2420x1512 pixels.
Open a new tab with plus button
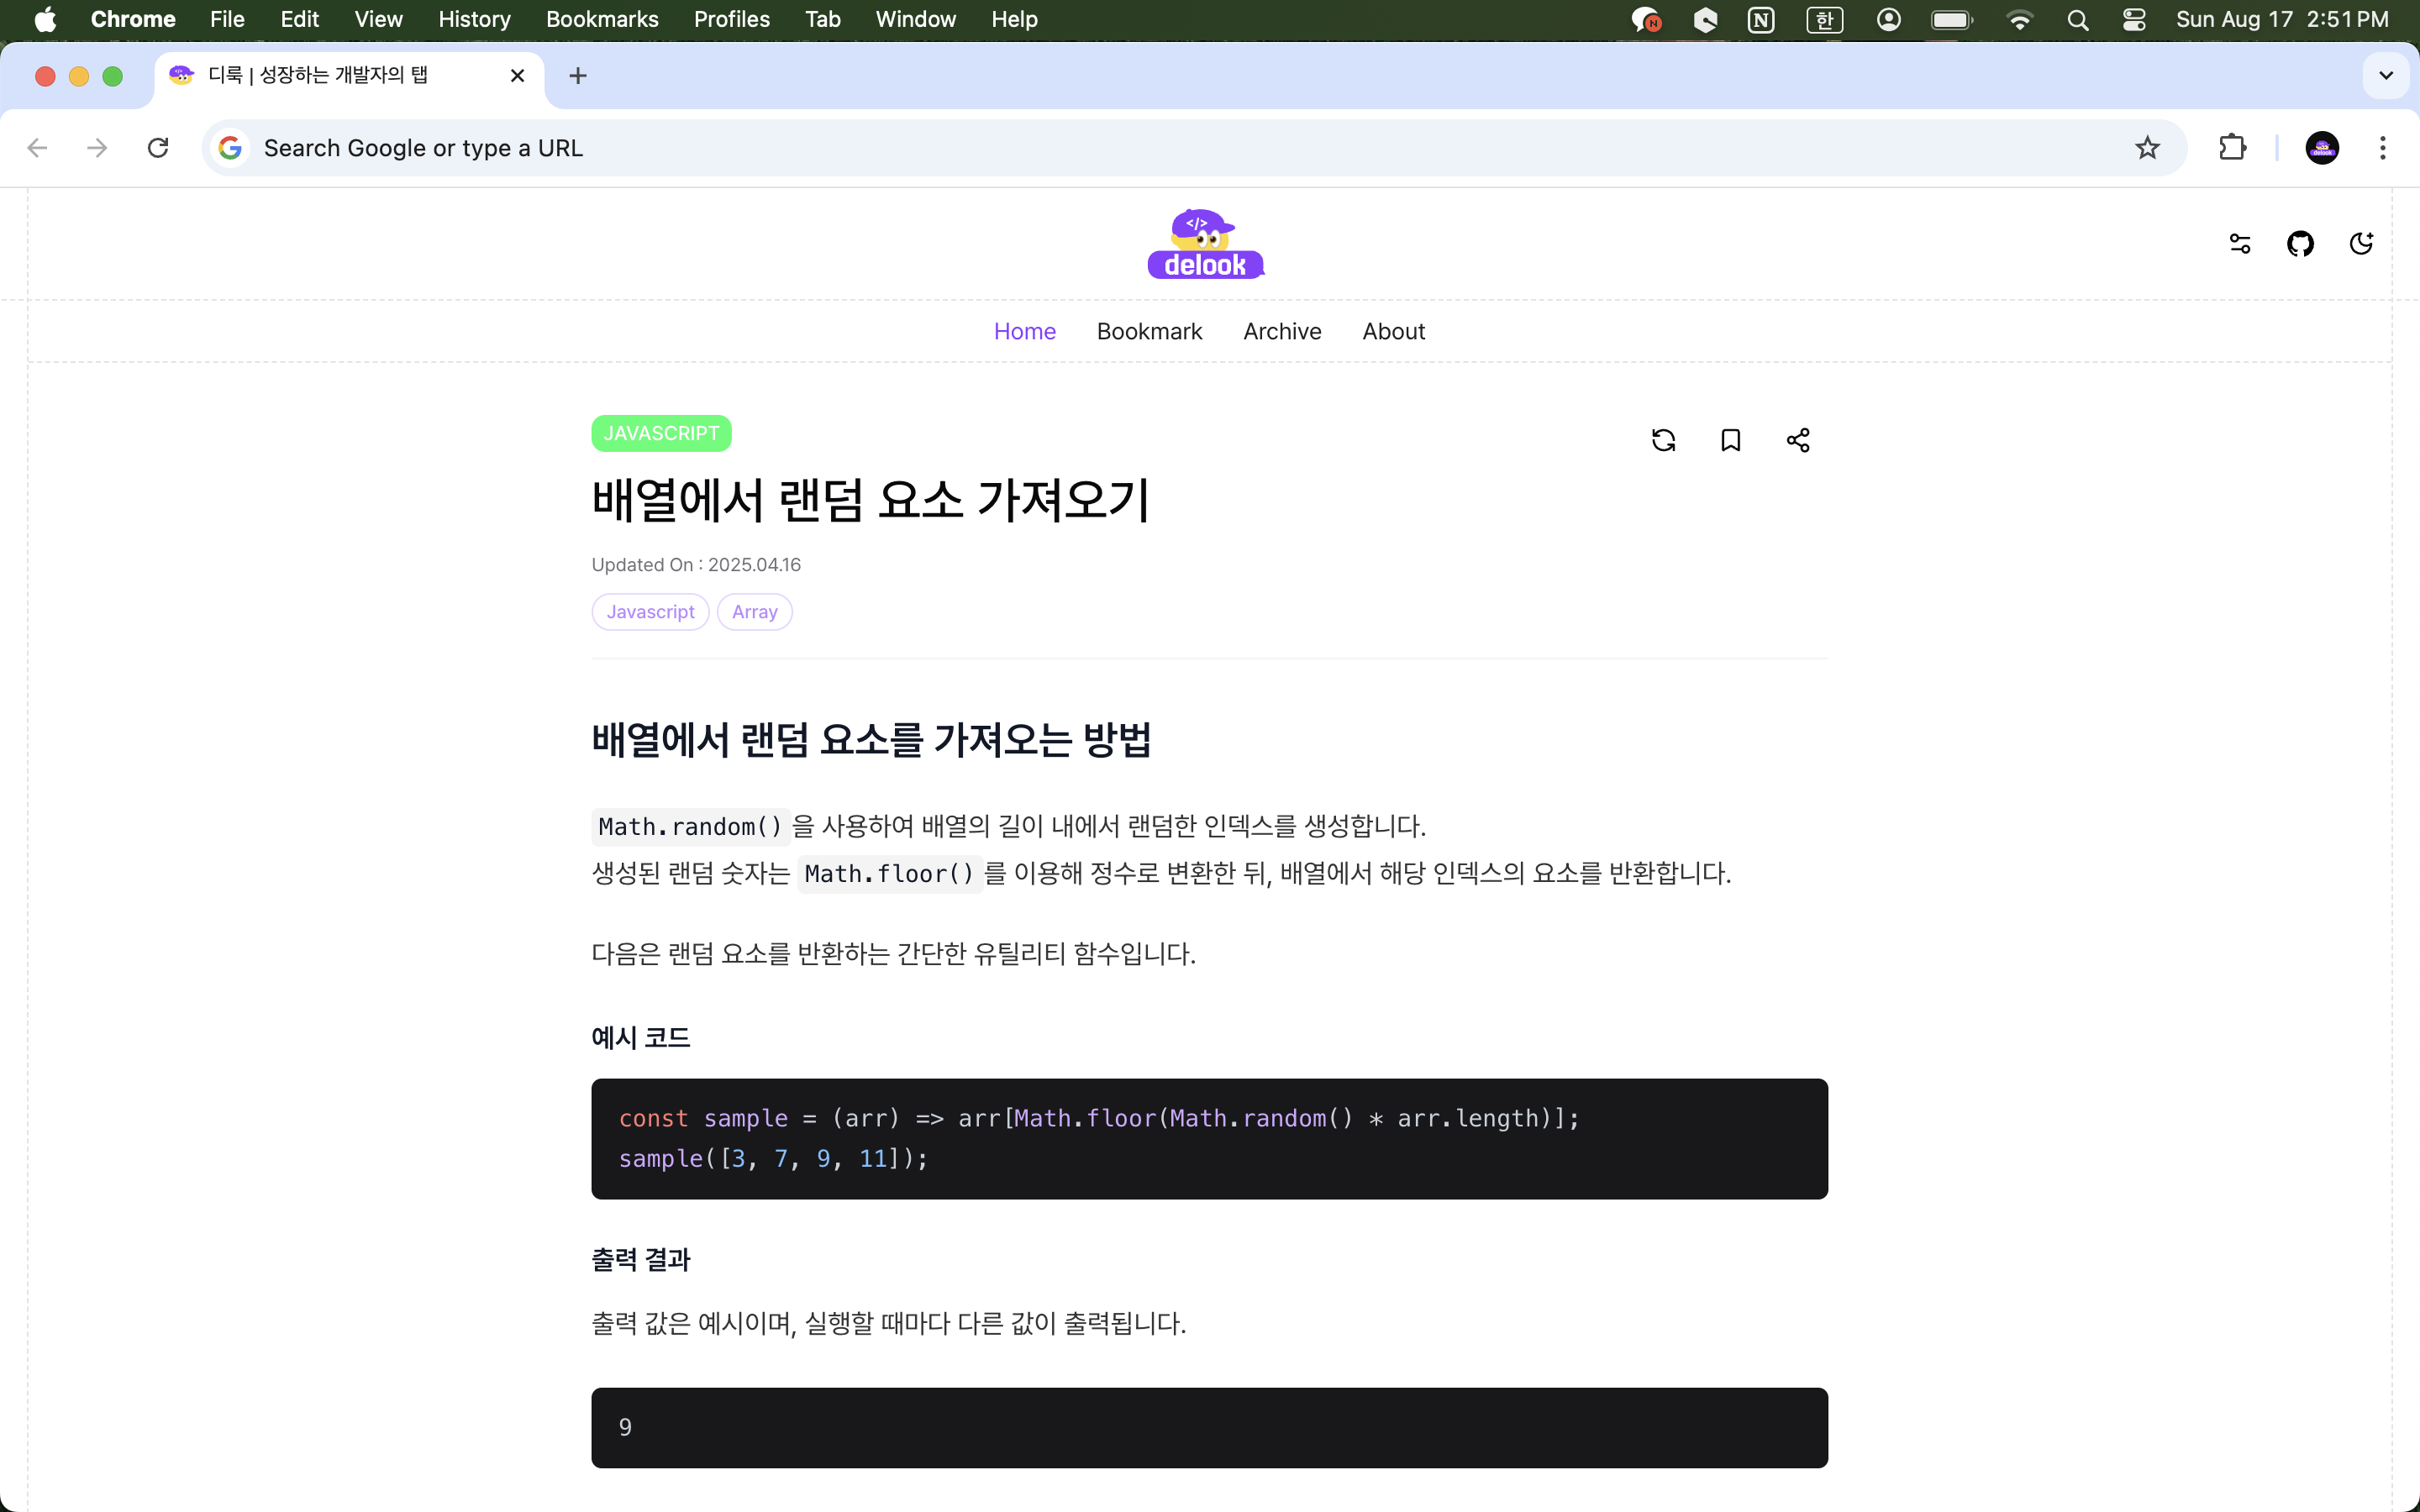click(x=578, y=76)
